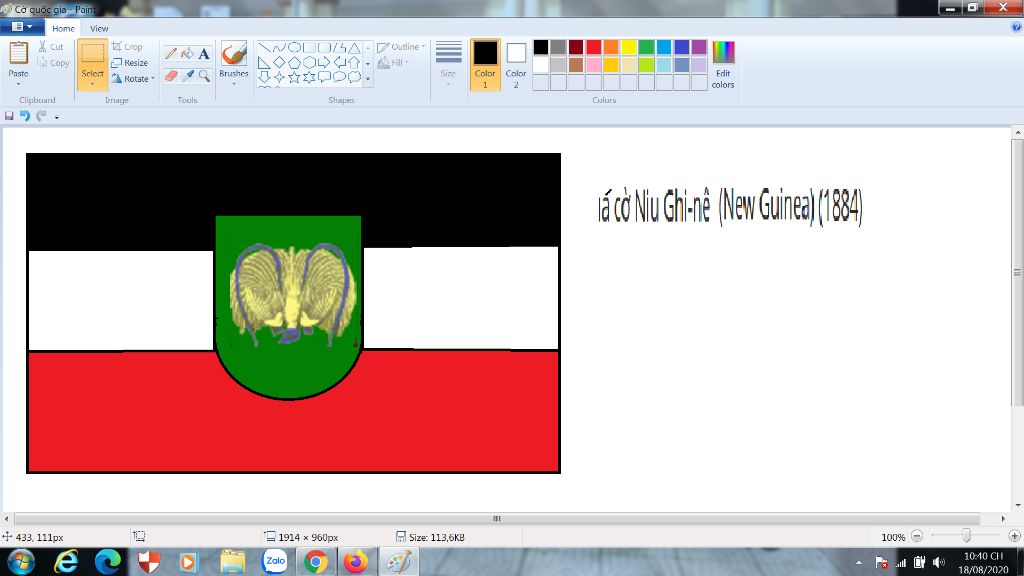This screenshot has height=576, width=1024.
Task: Select the Pencil tool
Action: 171,54
